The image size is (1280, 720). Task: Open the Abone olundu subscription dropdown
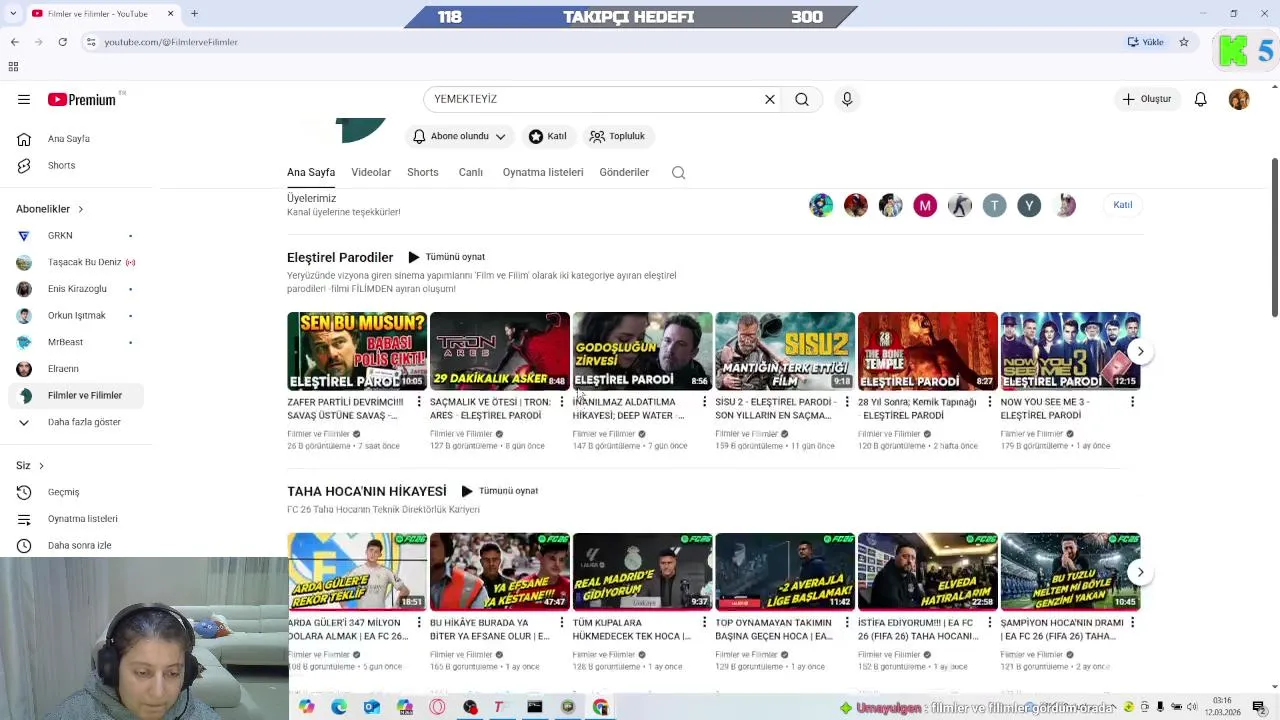[x=459, y=136]
